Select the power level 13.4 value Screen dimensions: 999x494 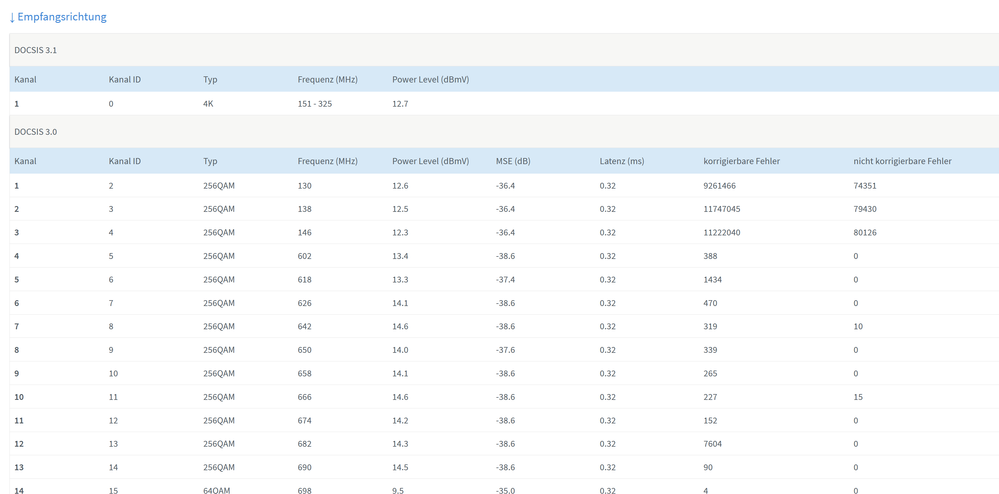coord(400,256)
